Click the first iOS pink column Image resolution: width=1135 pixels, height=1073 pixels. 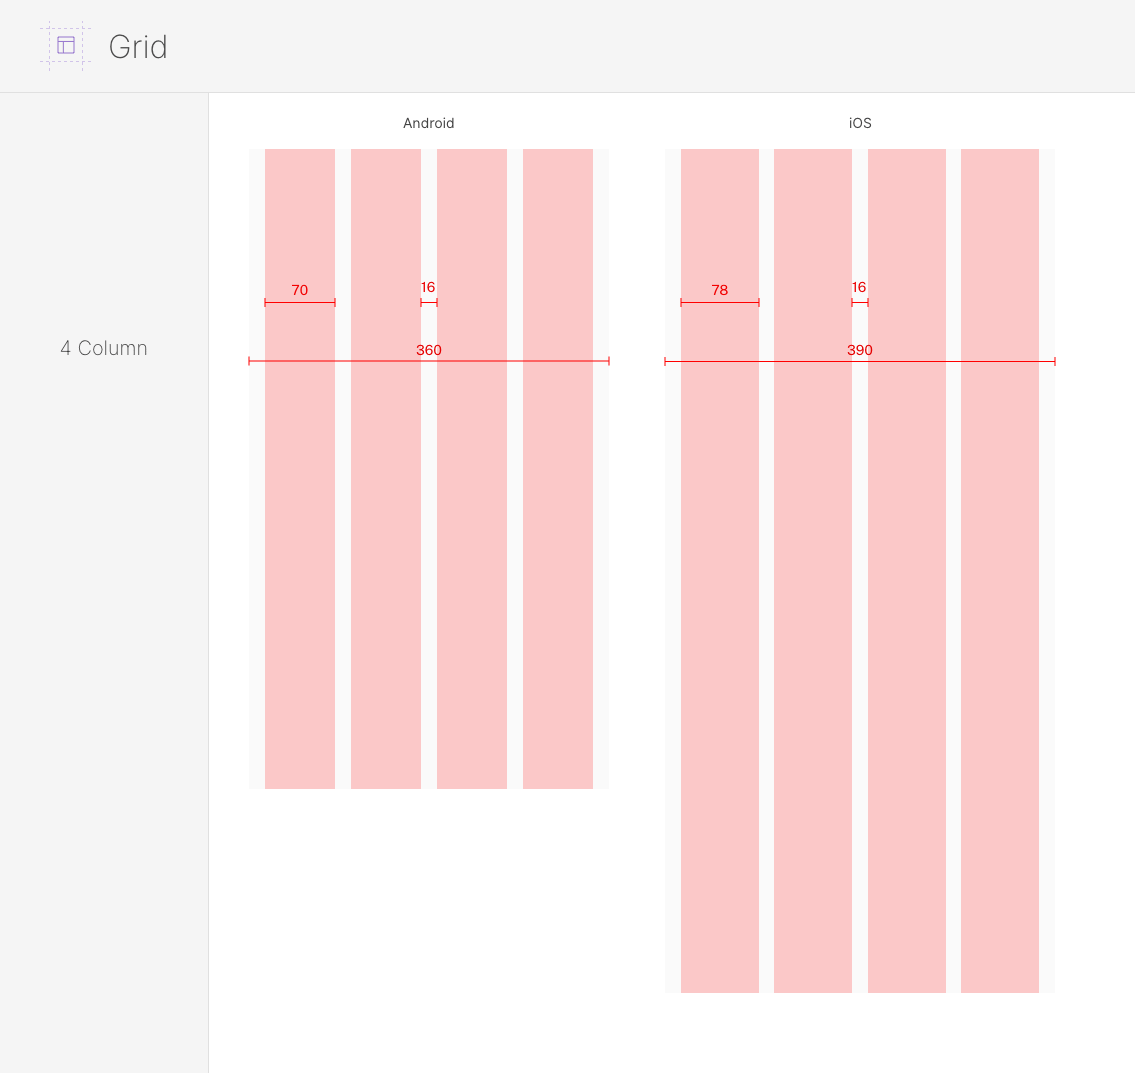(720, 571)
